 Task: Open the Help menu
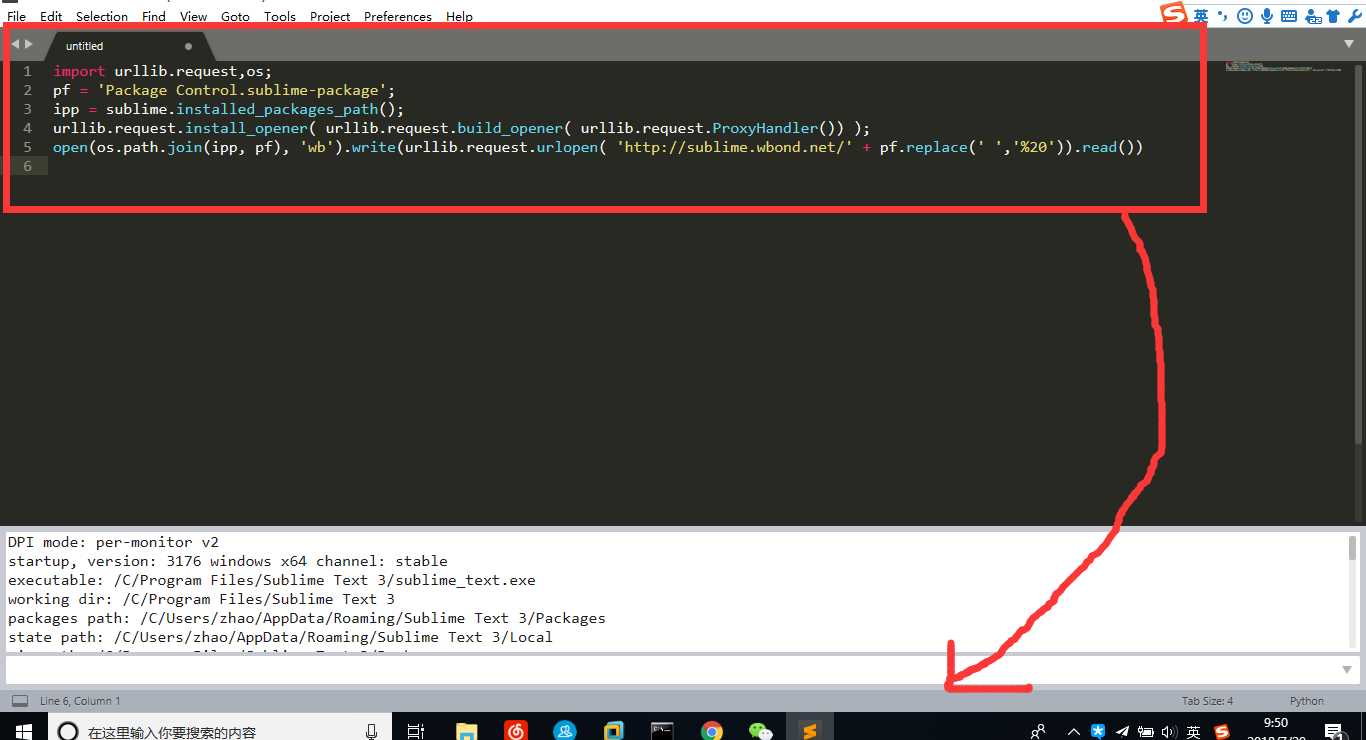(x=459, y=16)
